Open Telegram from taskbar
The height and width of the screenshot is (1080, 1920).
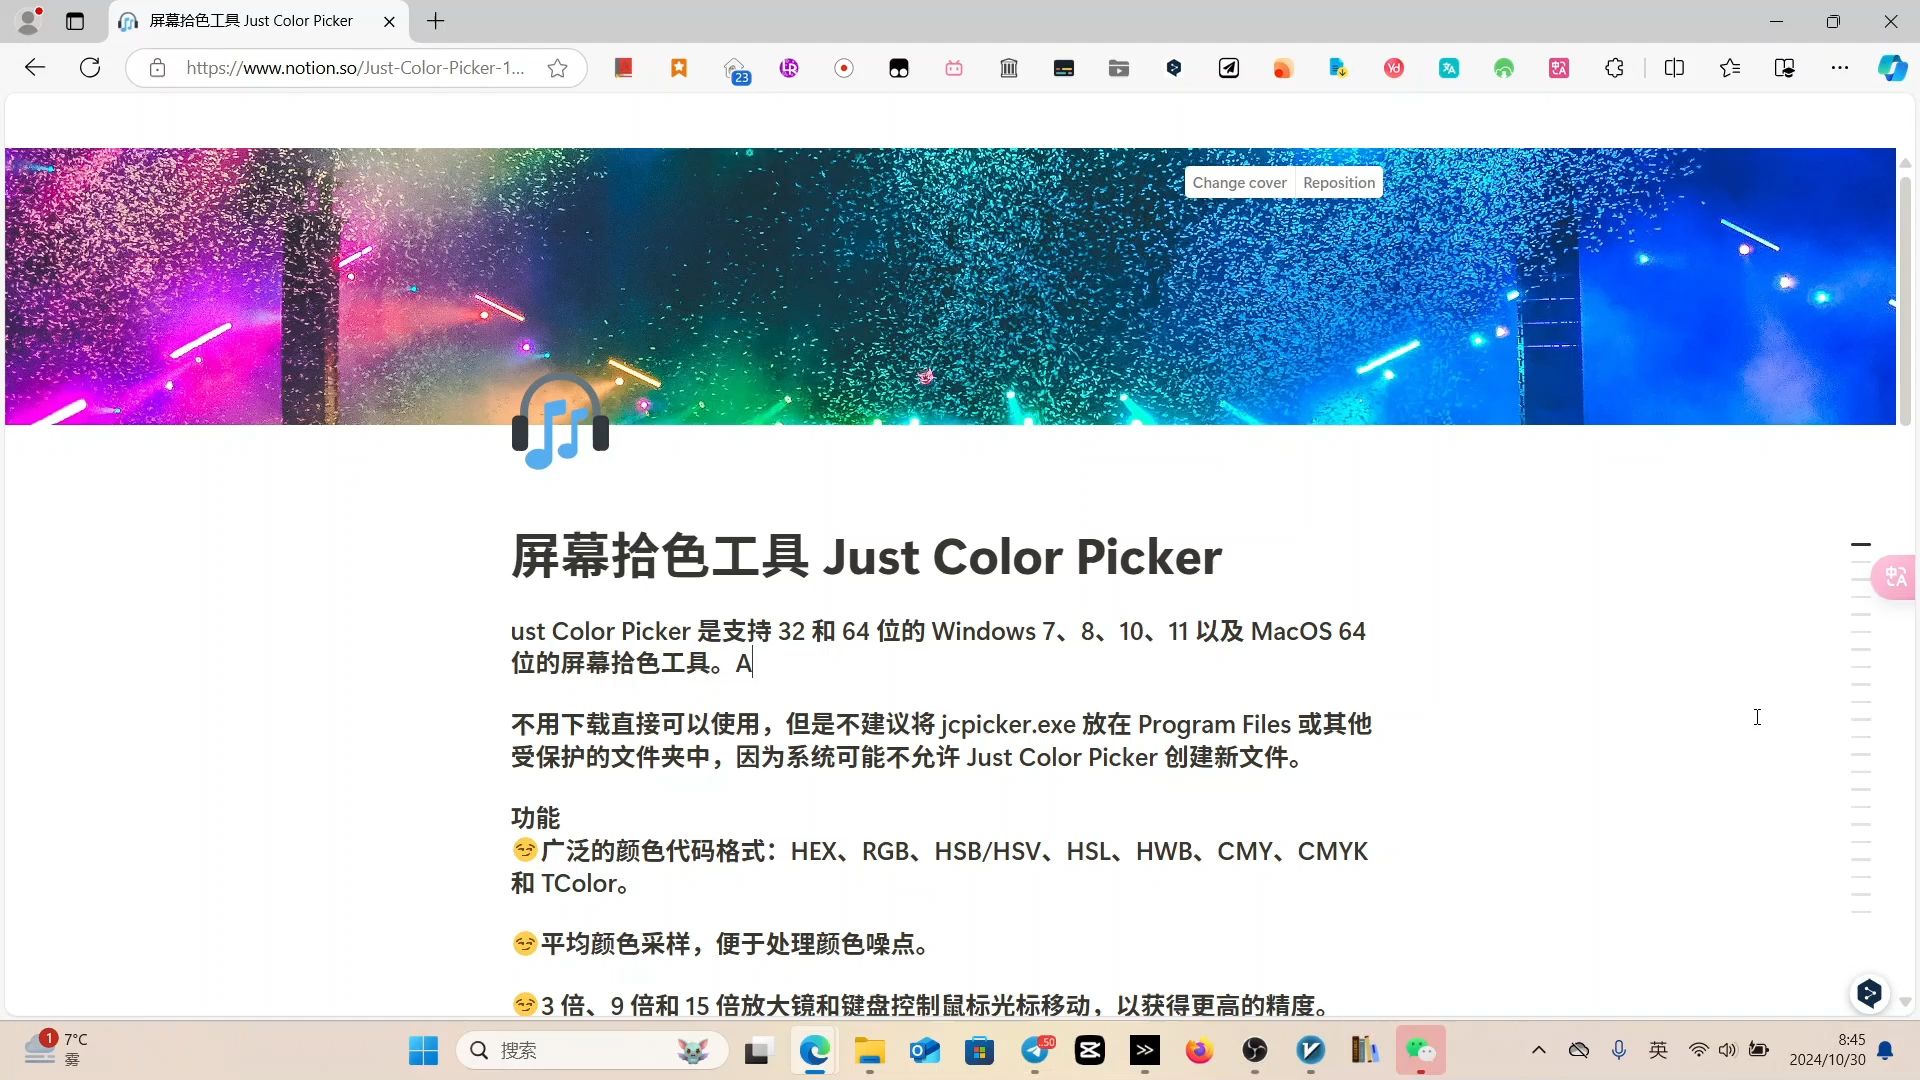(1036, 1050)
